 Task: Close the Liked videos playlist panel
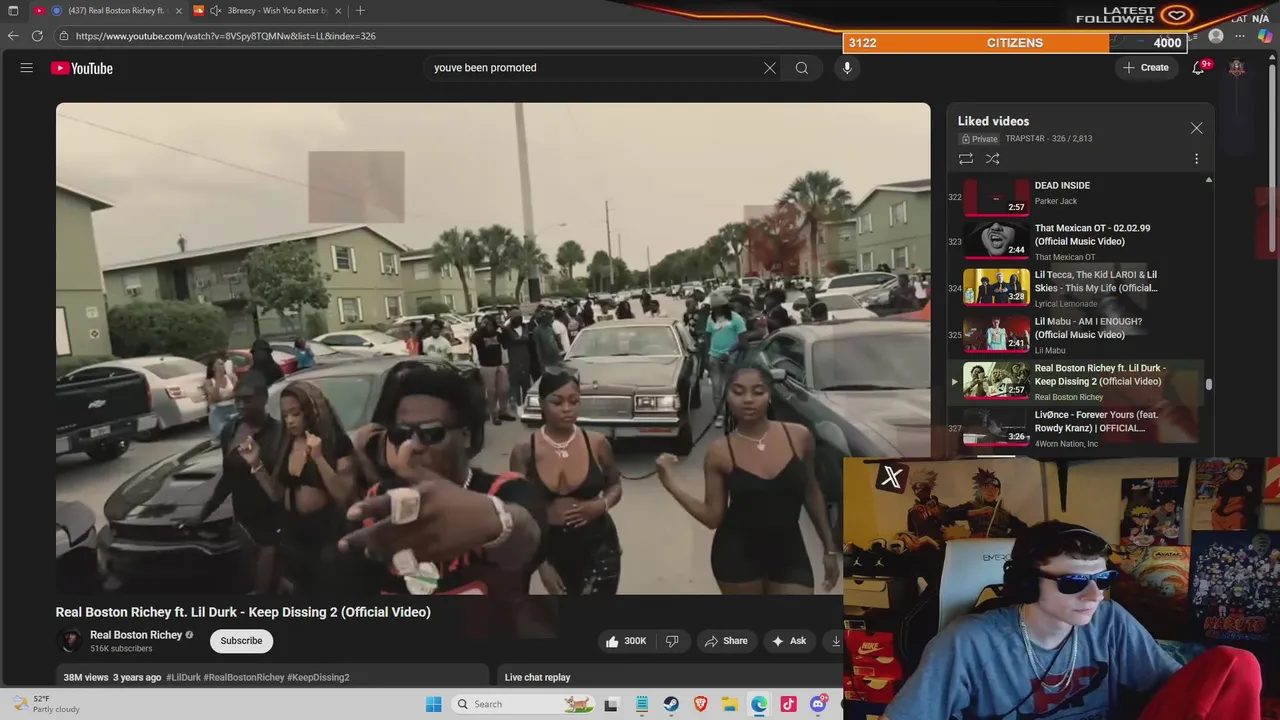click(1196, 128)
